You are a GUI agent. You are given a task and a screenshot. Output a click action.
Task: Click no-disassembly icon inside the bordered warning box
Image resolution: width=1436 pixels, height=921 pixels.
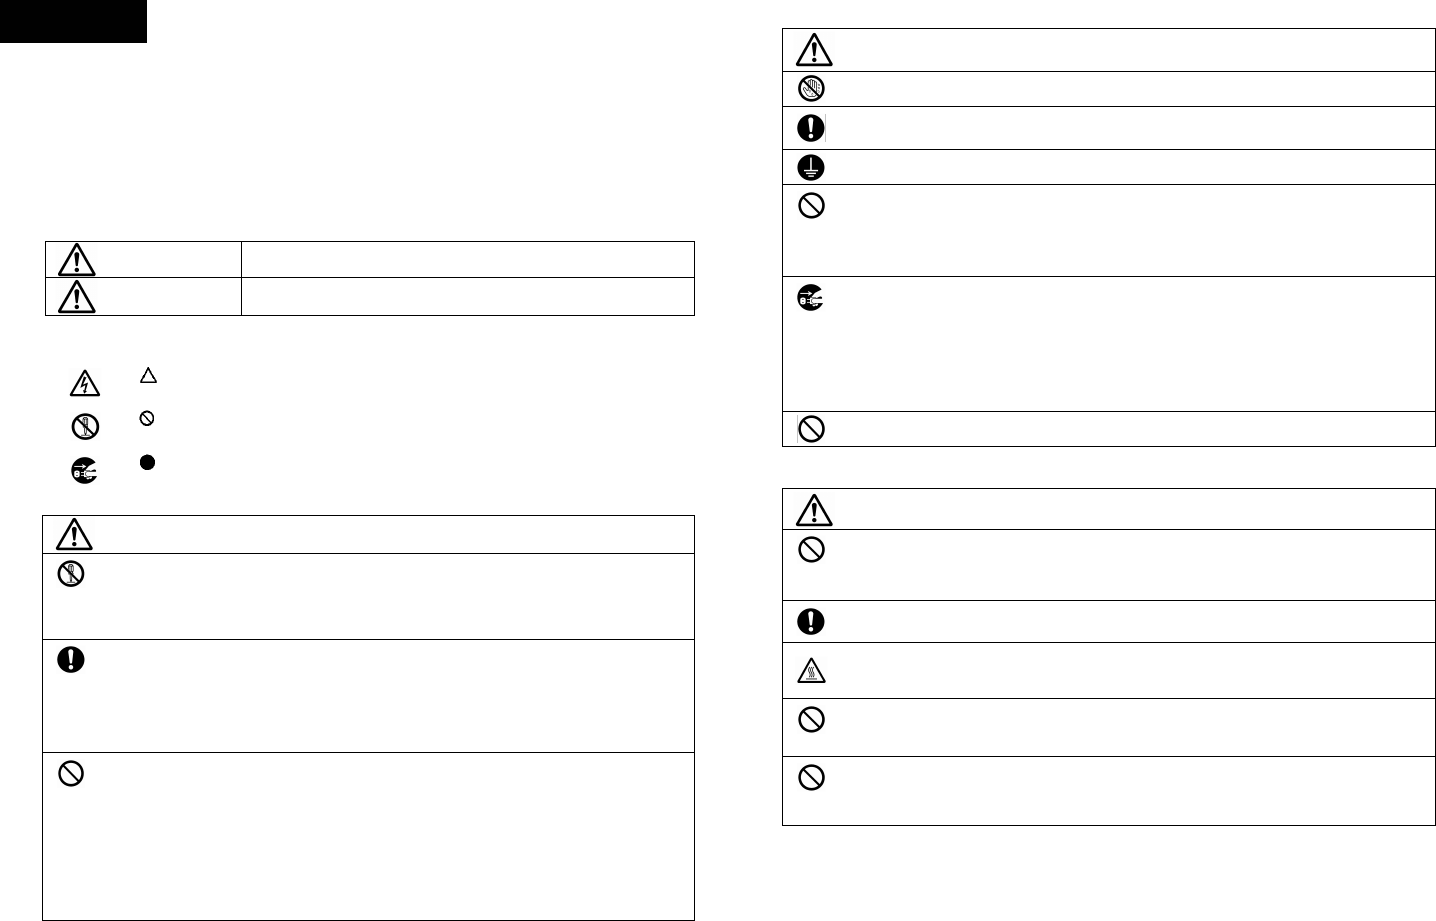pyautogui.click(x=72, y=574)
